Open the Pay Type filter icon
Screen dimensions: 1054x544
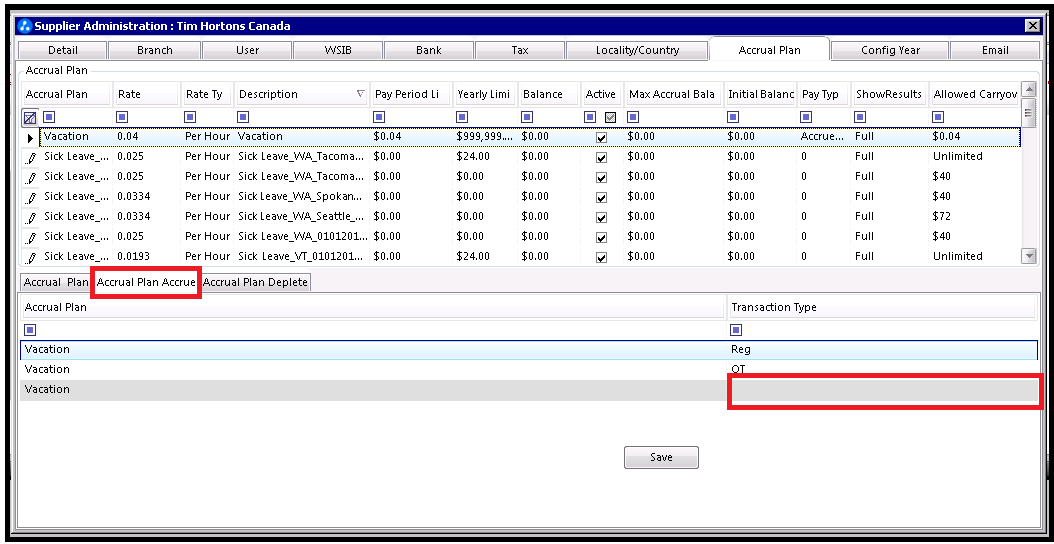pyautogui.click(x=806, y=117)
